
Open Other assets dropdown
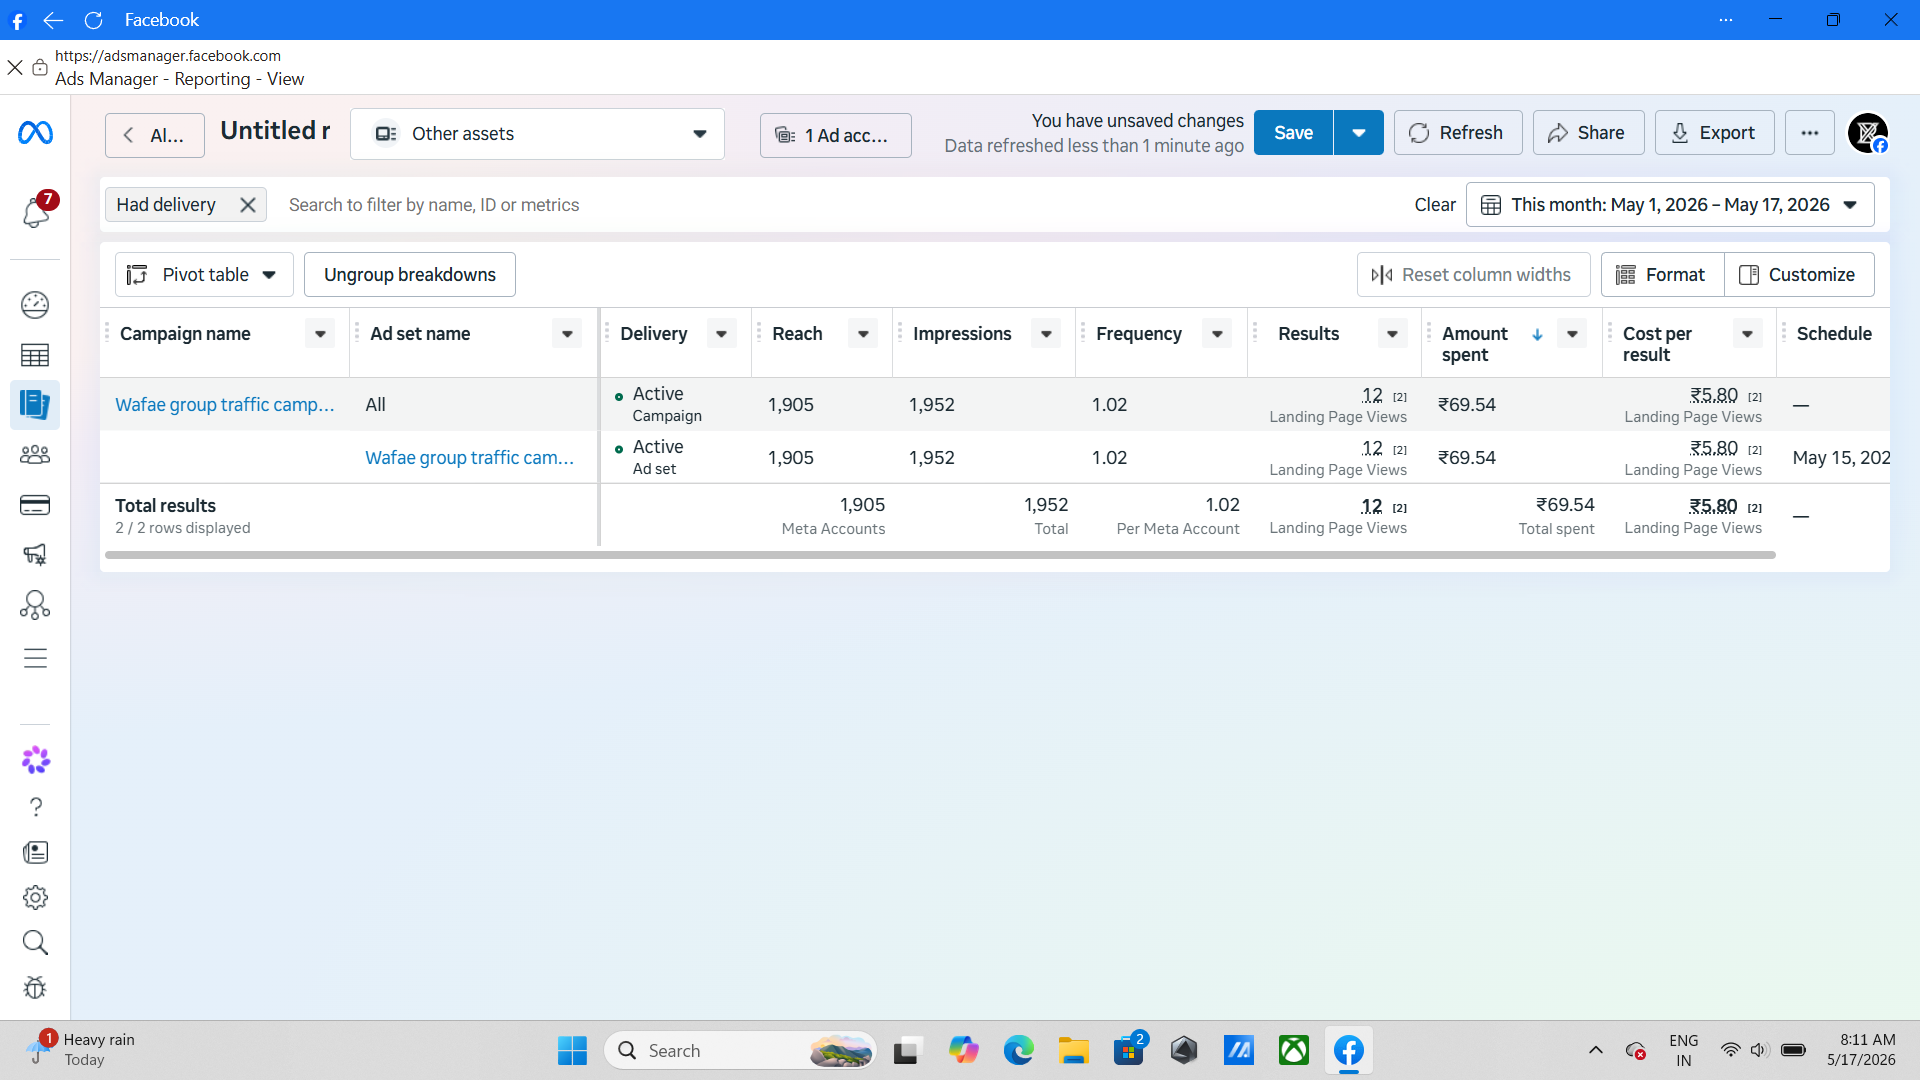coord(537,134)
